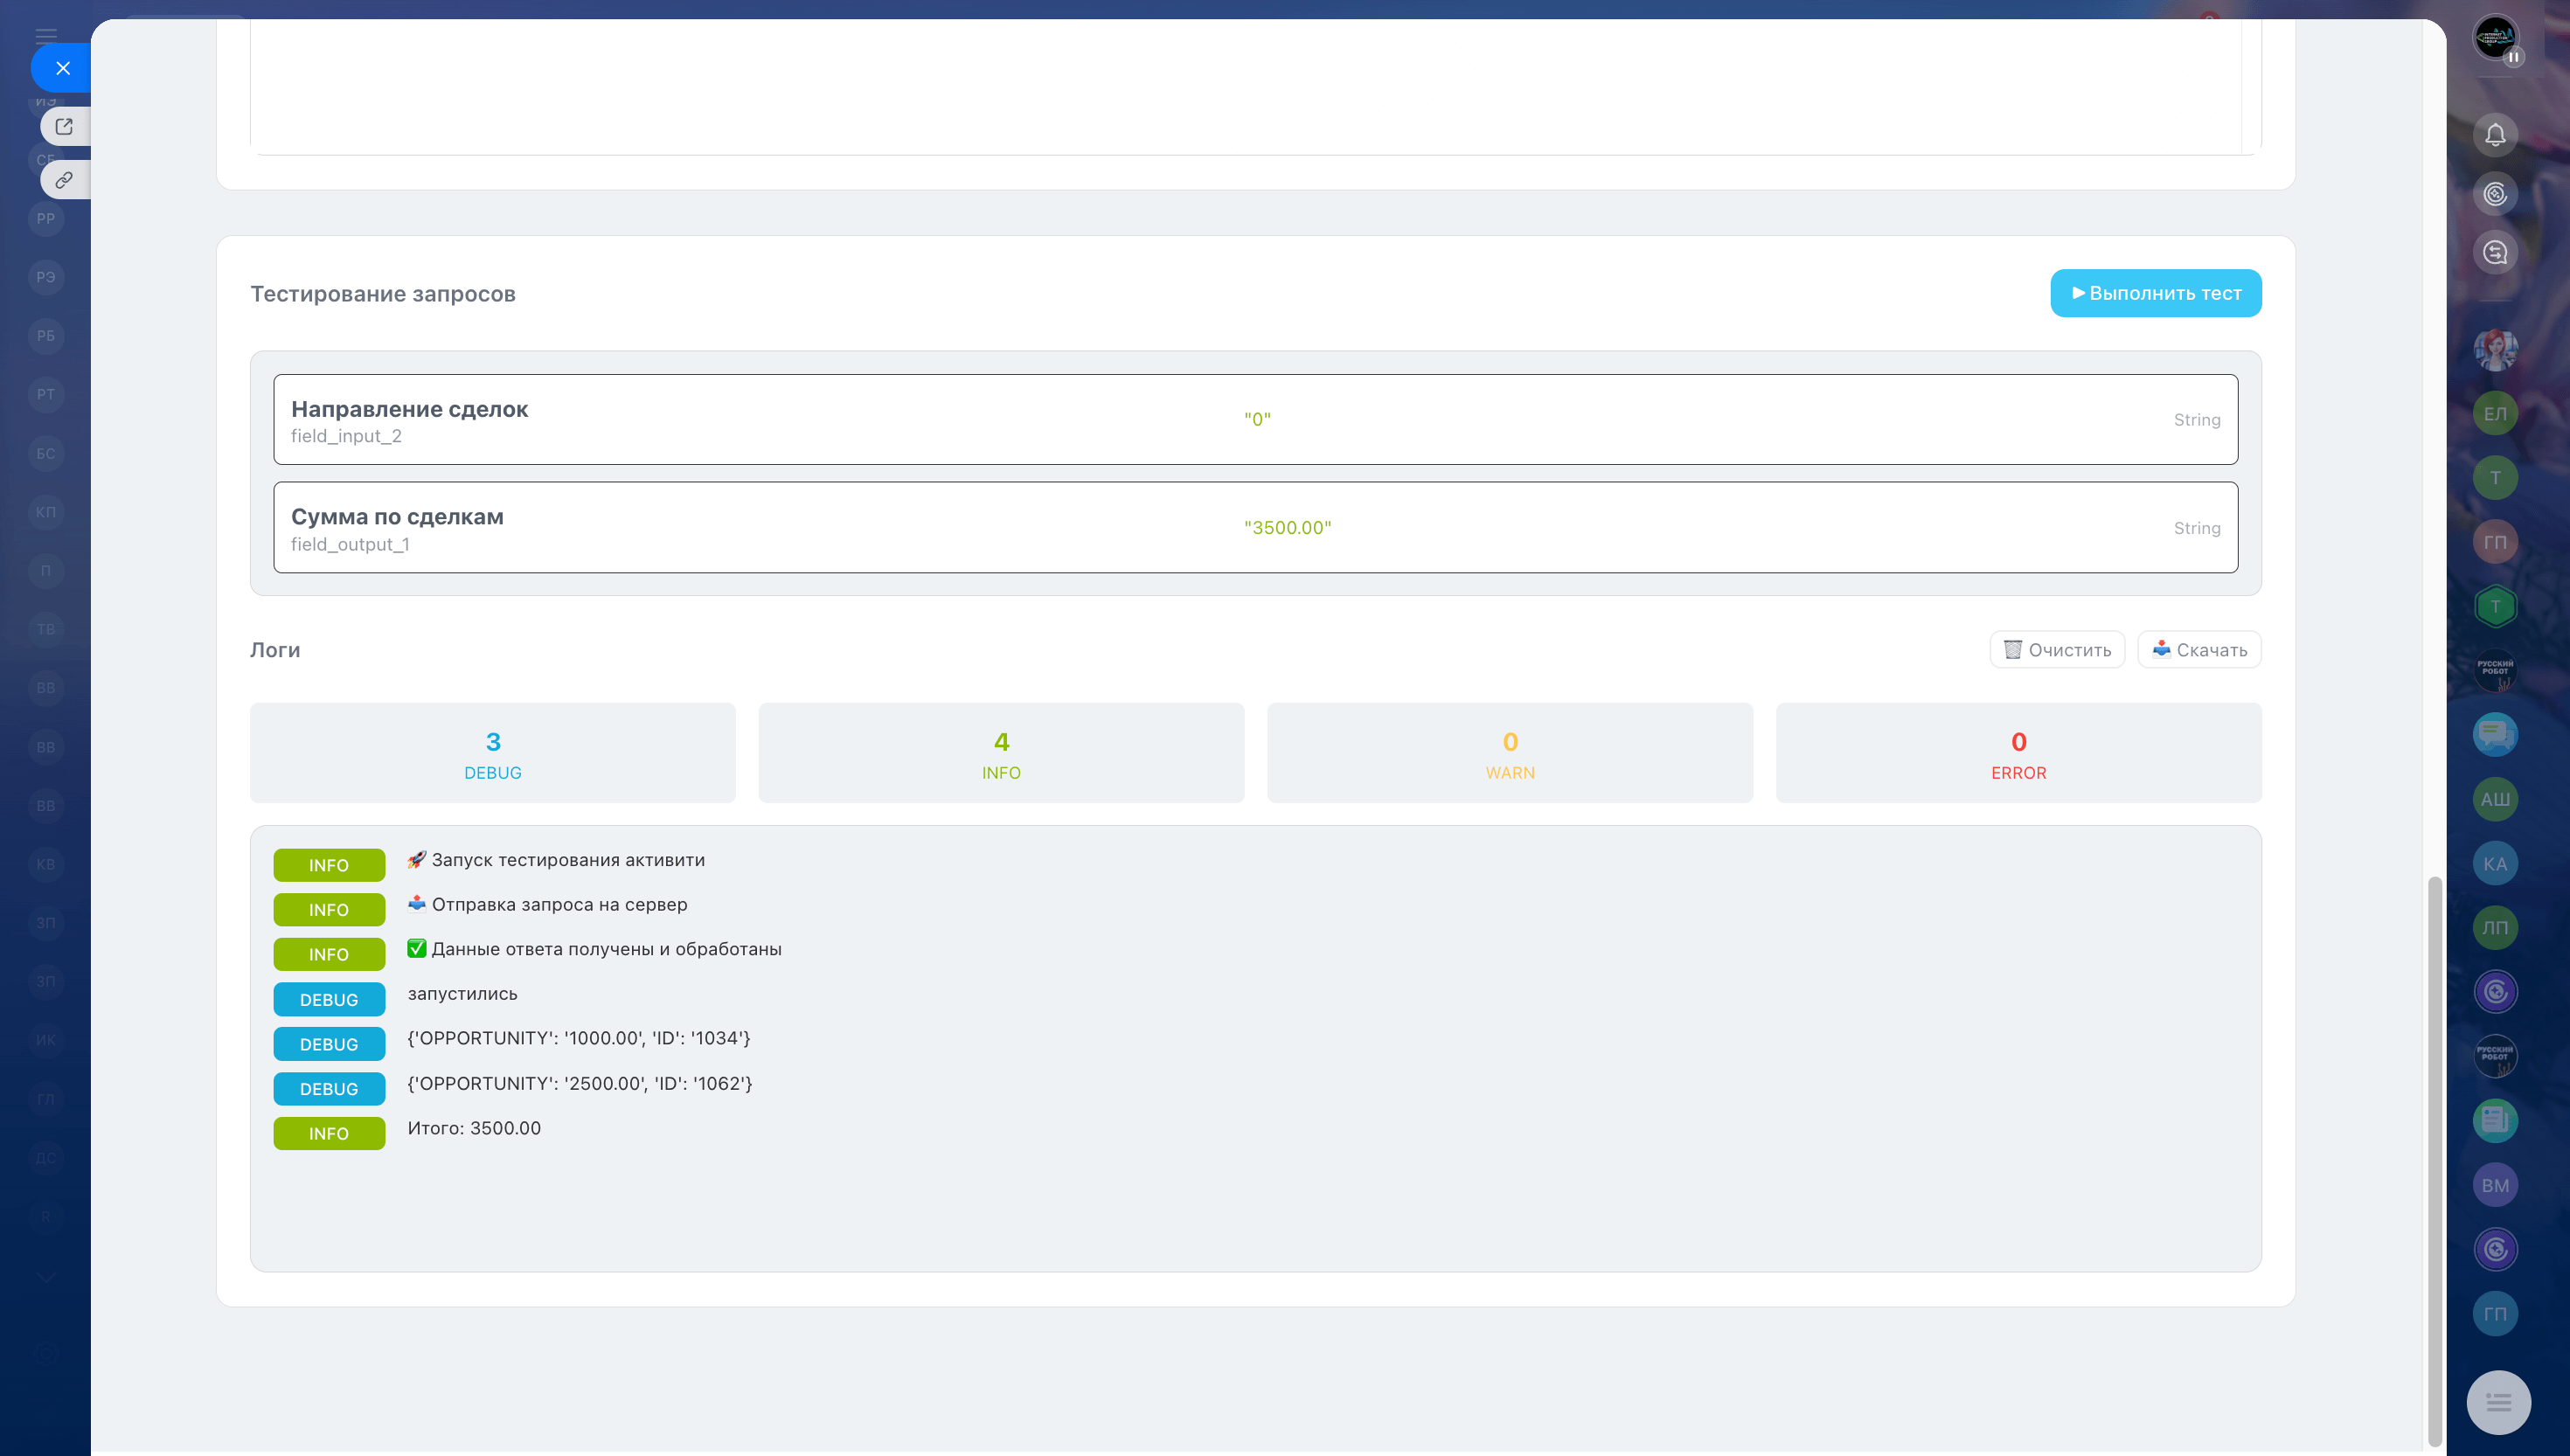The width and height of the screenshot is (2570, 1456).
Task: Select the WARN counter tile
Action: (1510, 753)
